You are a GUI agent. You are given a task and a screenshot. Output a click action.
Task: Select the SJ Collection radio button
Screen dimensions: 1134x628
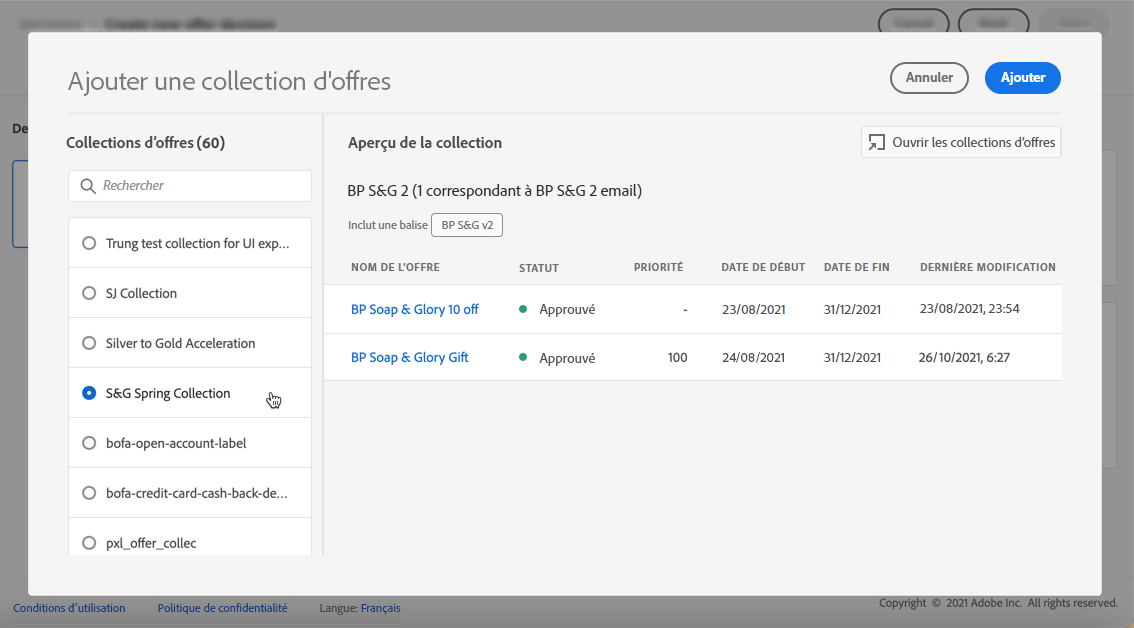[x=89, y=293]
